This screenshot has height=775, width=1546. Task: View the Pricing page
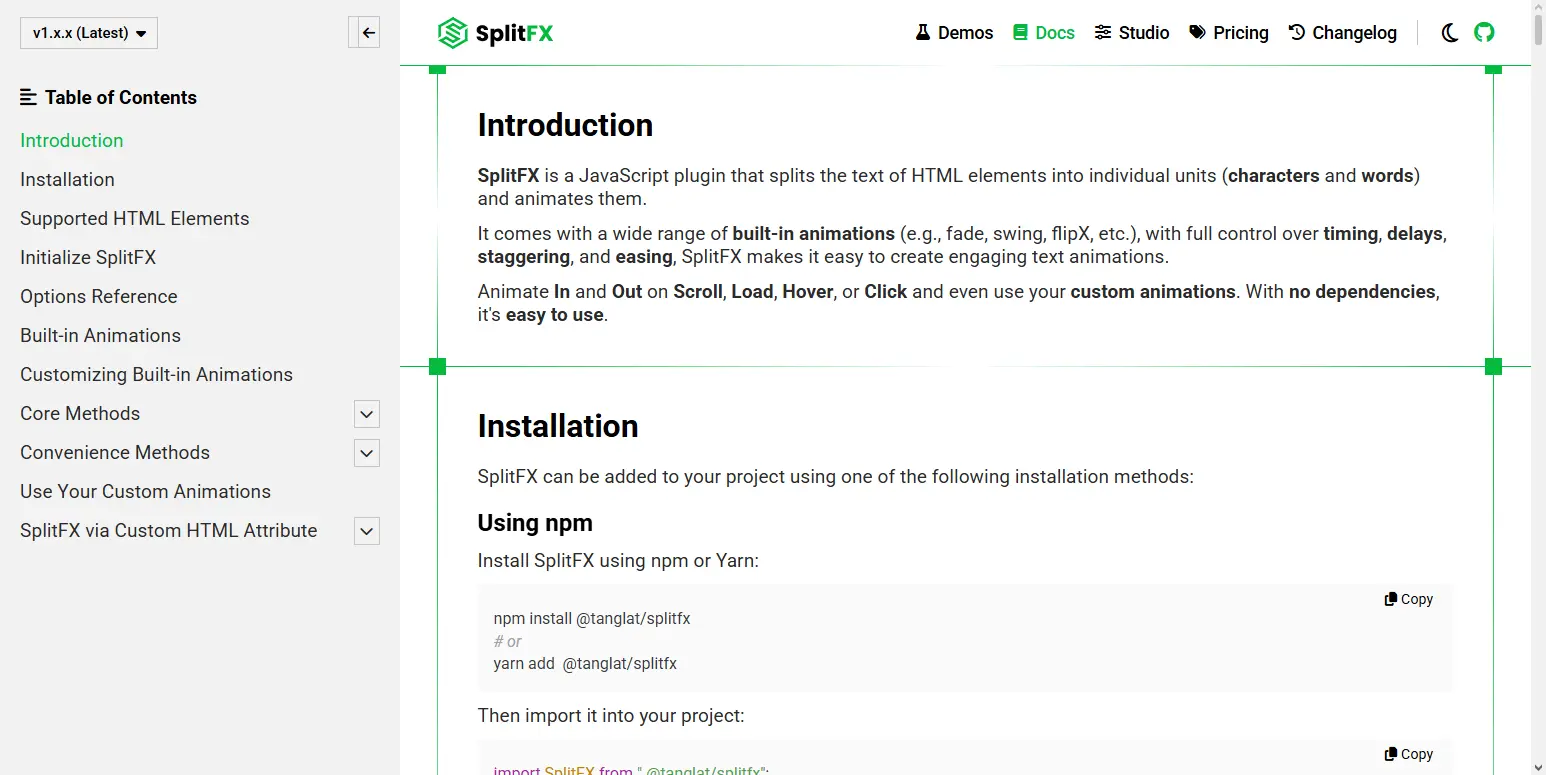pyautogui.click(x=1229, y=33)
